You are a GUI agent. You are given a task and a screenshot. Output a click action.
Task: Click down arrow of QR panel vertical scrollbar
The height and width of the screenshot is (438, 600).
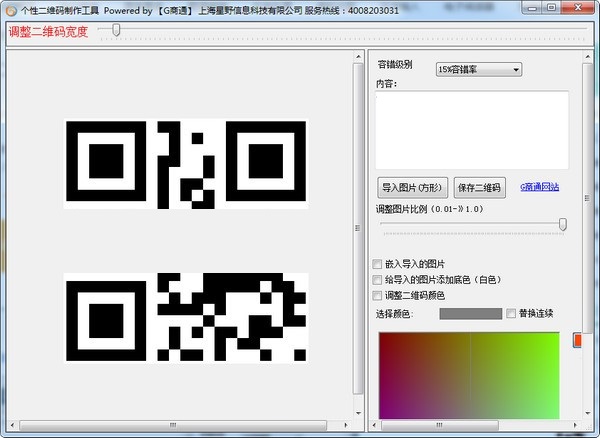(x=358, y=413)
